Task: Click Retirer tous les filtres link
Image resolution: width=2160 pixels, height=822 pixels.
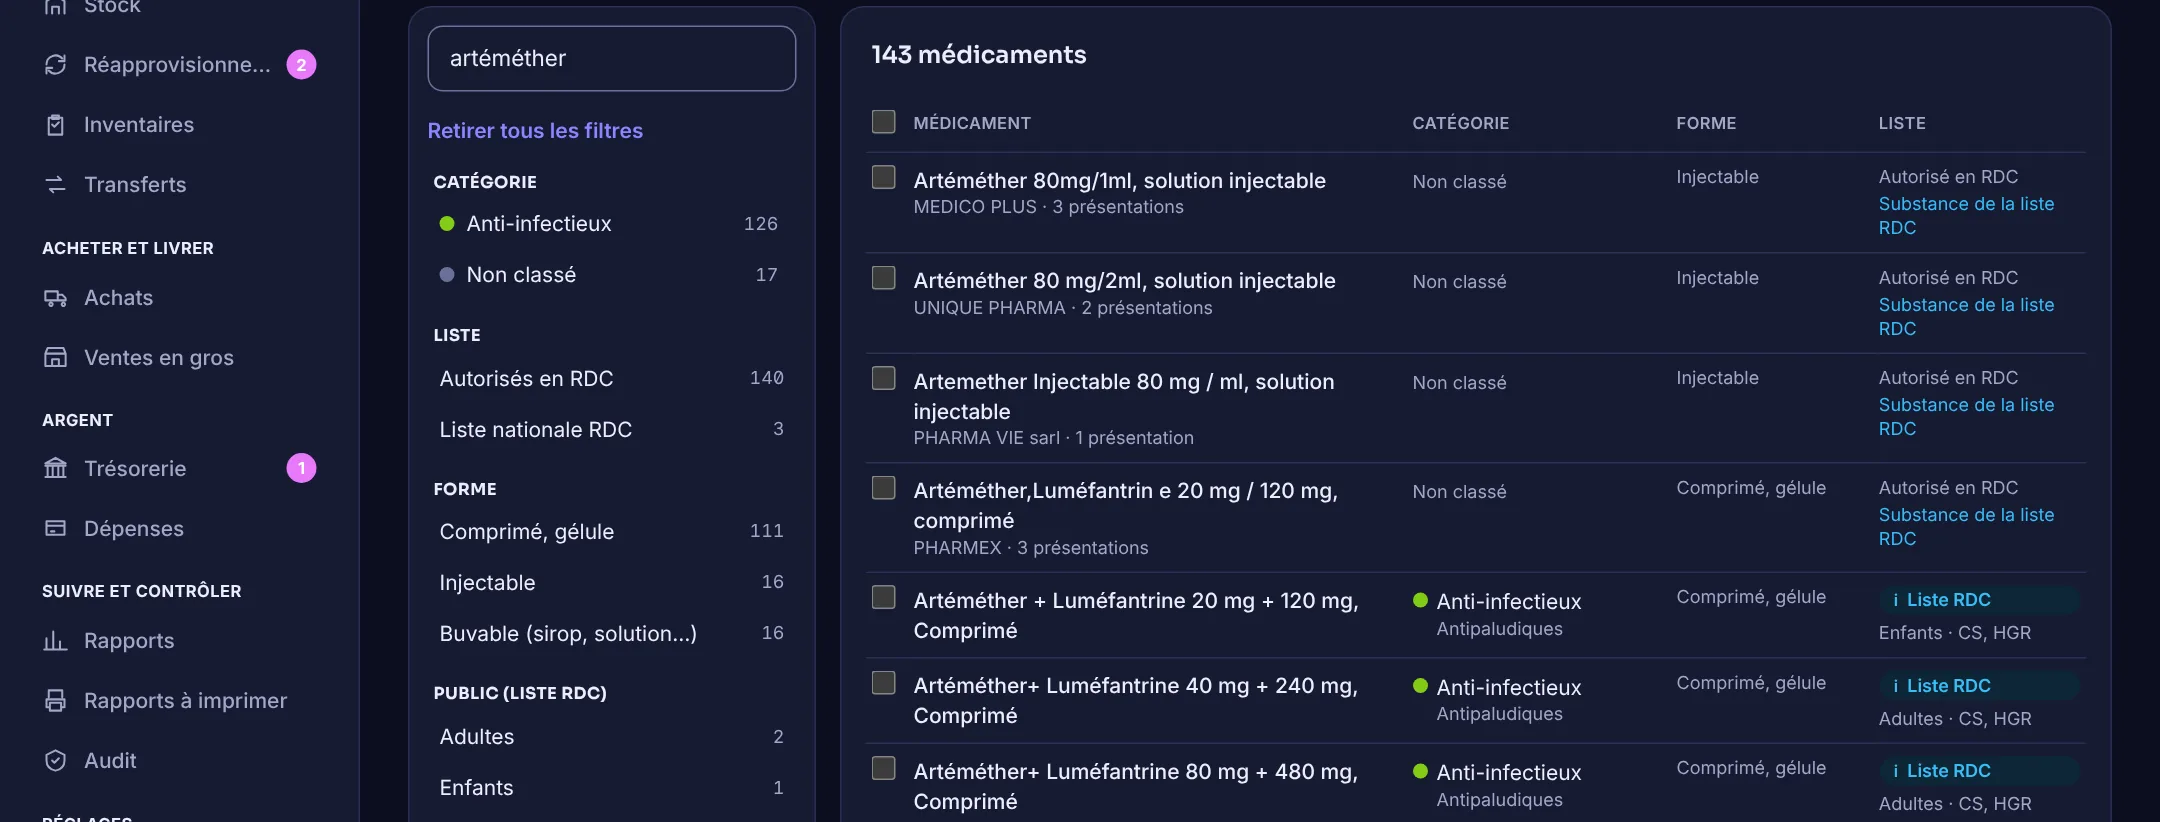Action: 535,131
